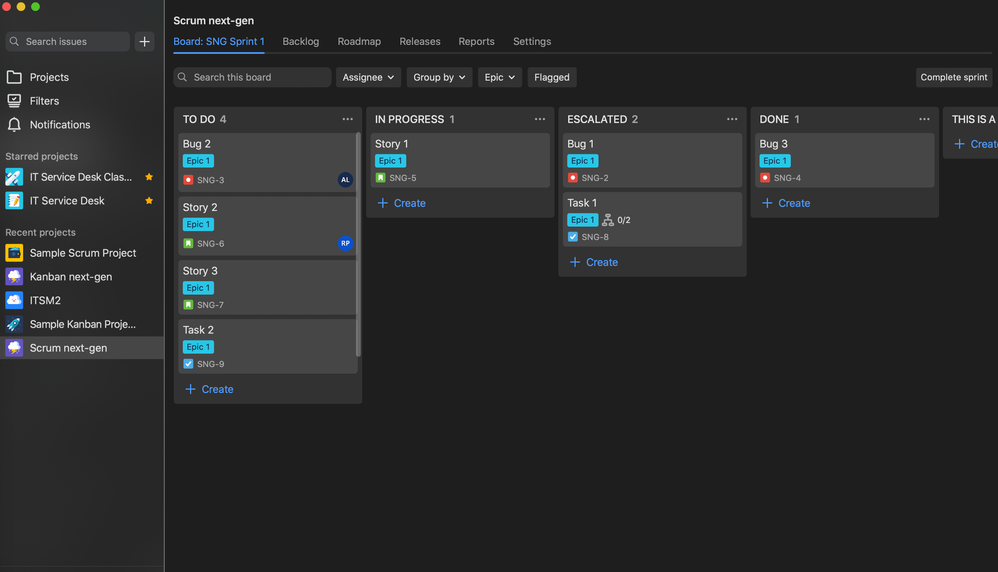Click bug type icon next to SNG-4
The height and width of the screenshot is (572, 998).
coord(765,178)
